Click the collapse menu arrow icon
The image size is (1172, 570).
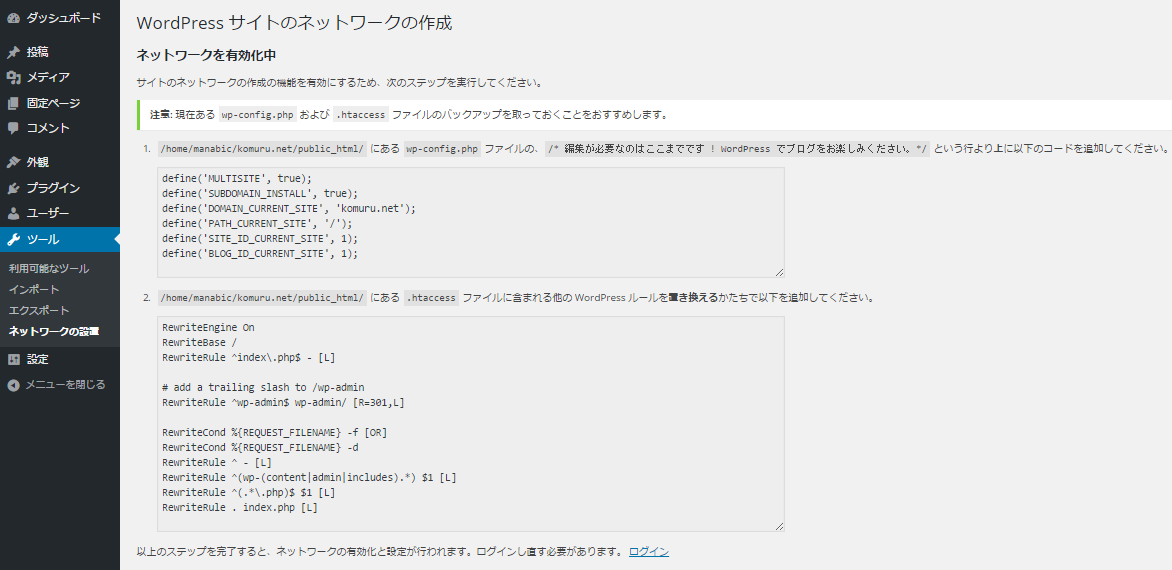tap(13, 385)
